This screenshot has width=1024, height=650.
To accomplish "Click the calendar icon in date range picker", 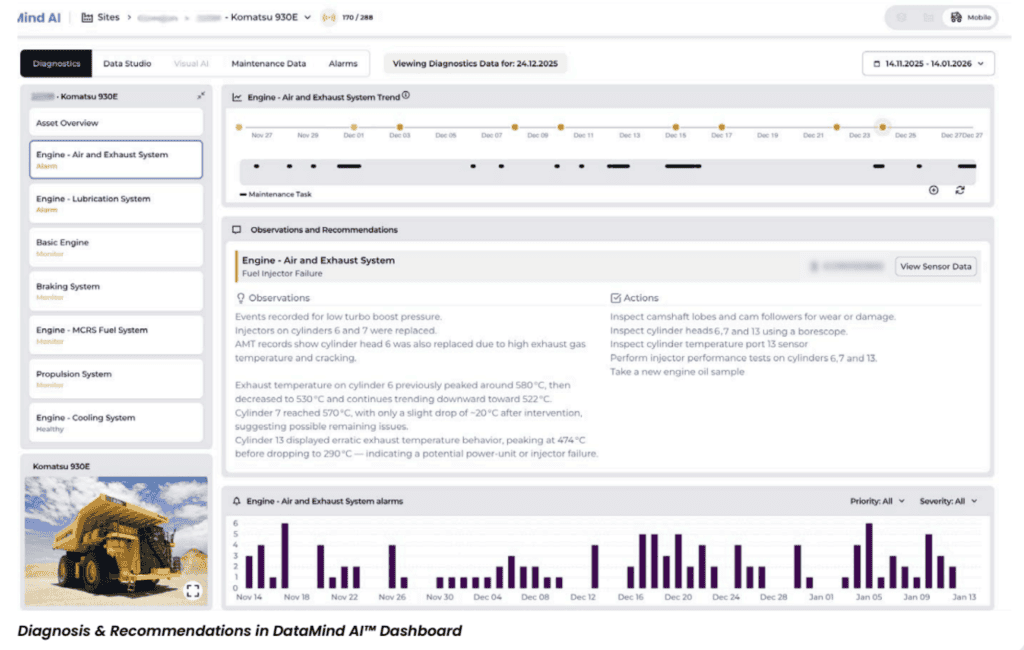I will click(877, 64).
